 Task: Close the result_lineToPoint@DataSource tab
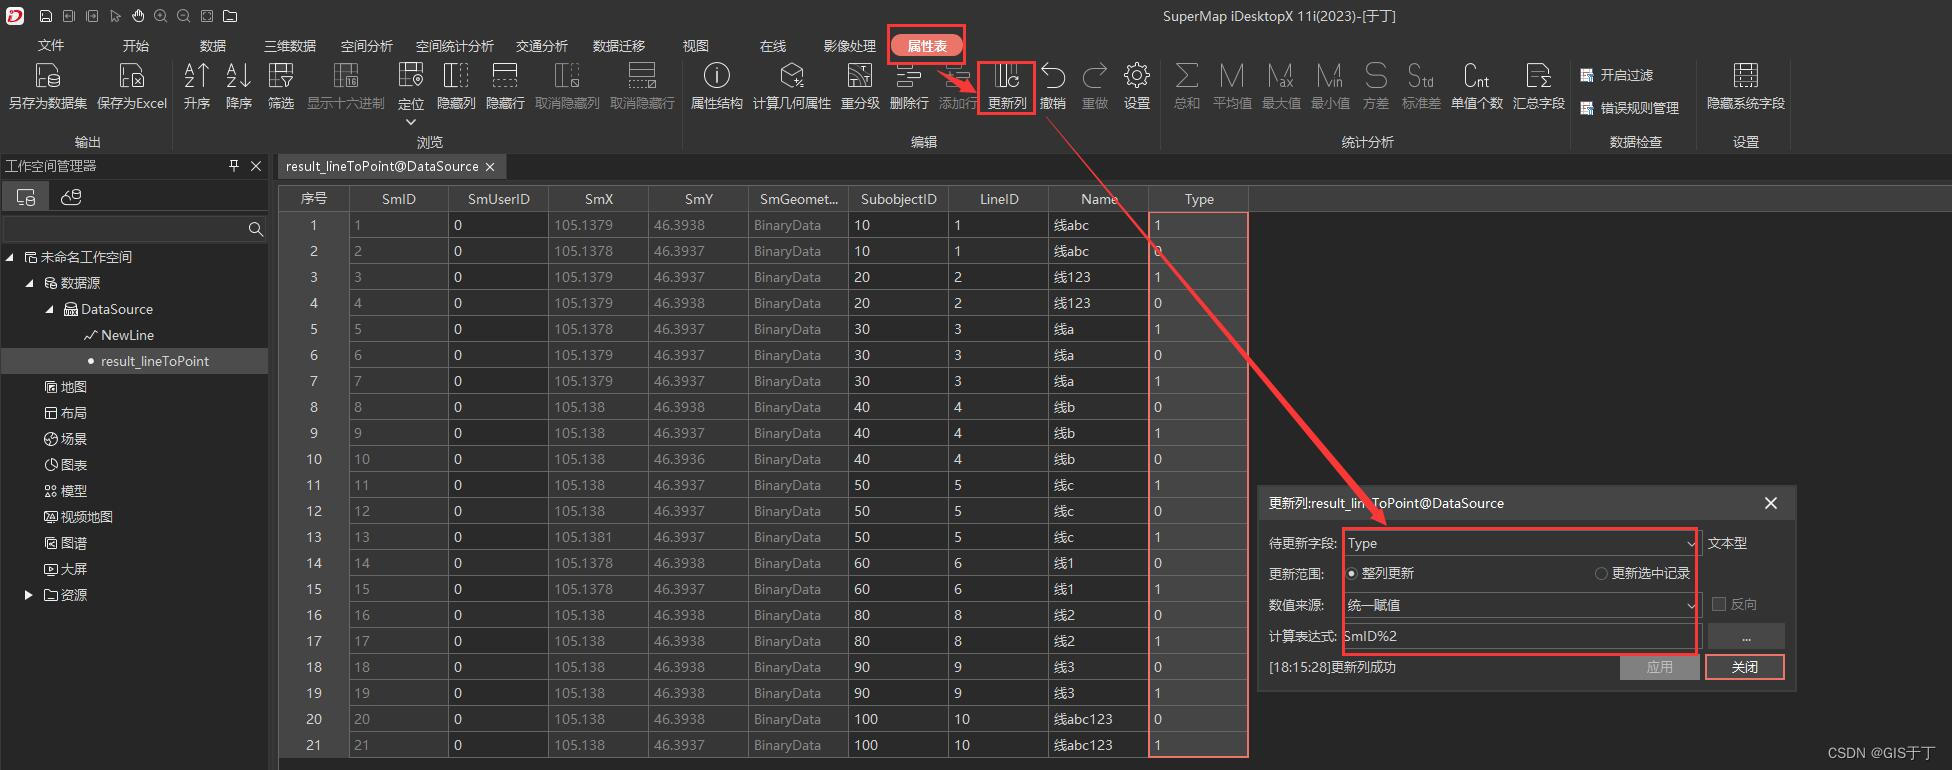(x=490, y=167)
